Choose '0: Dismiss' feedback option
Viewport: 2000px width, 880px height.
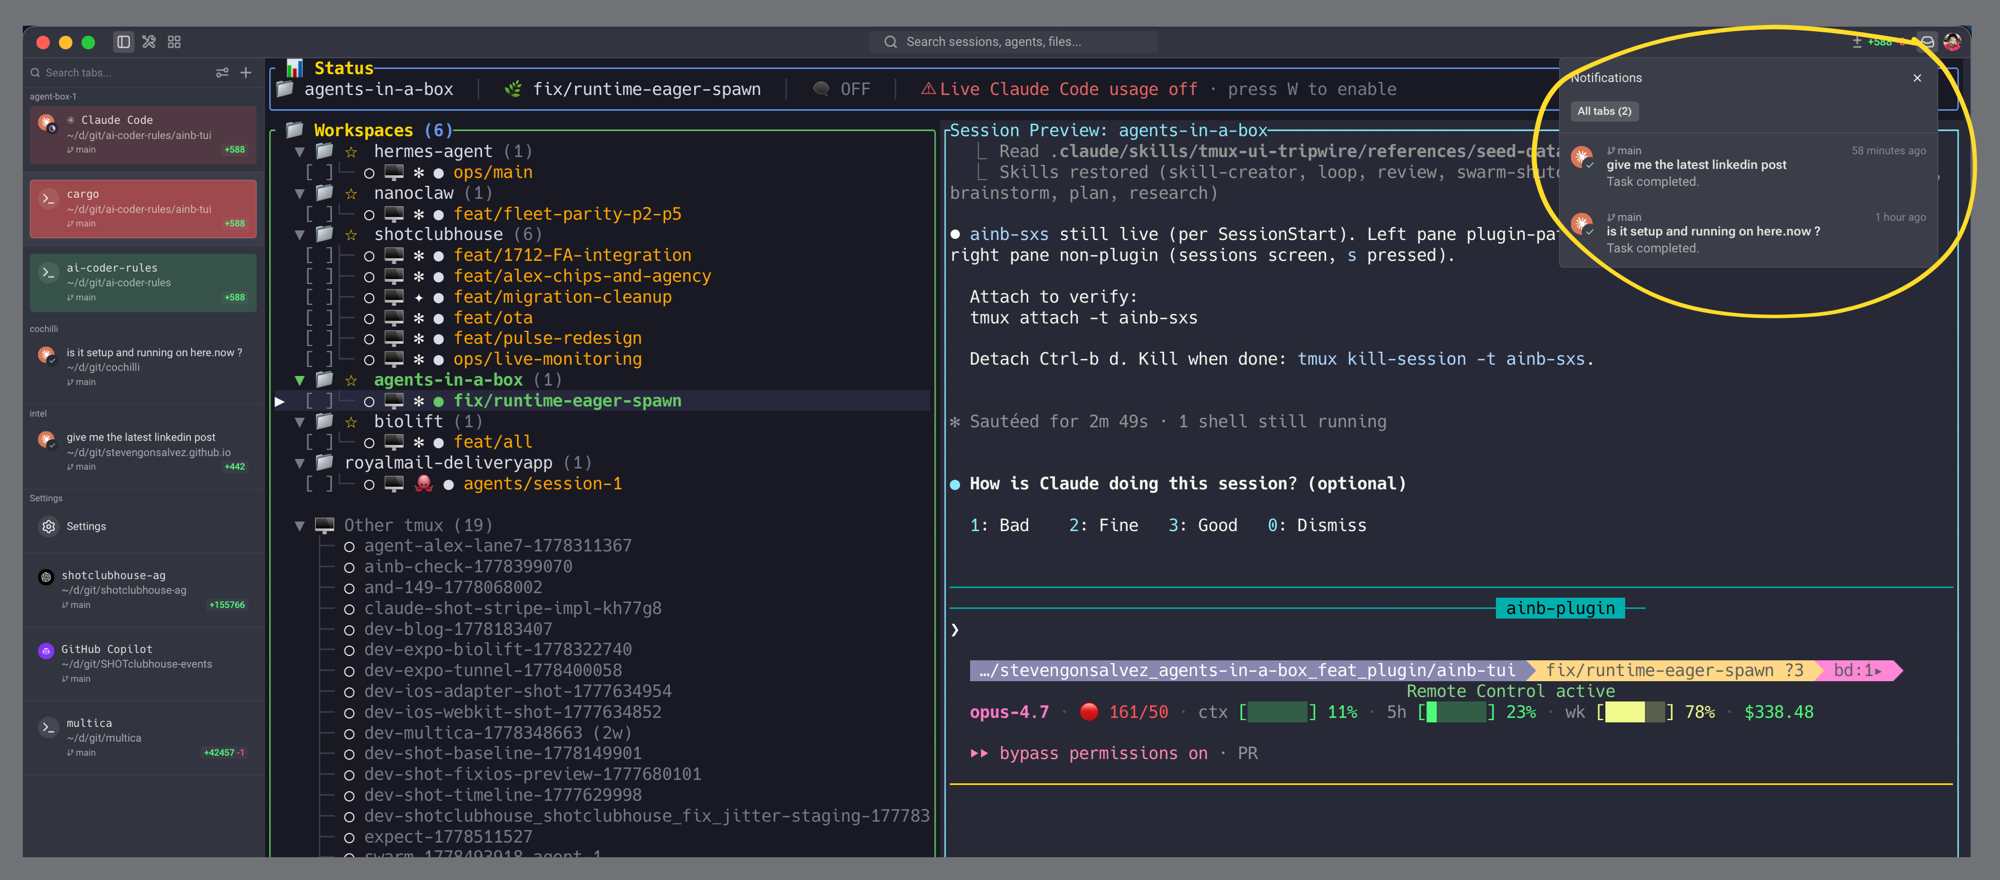coord(1317,525)
